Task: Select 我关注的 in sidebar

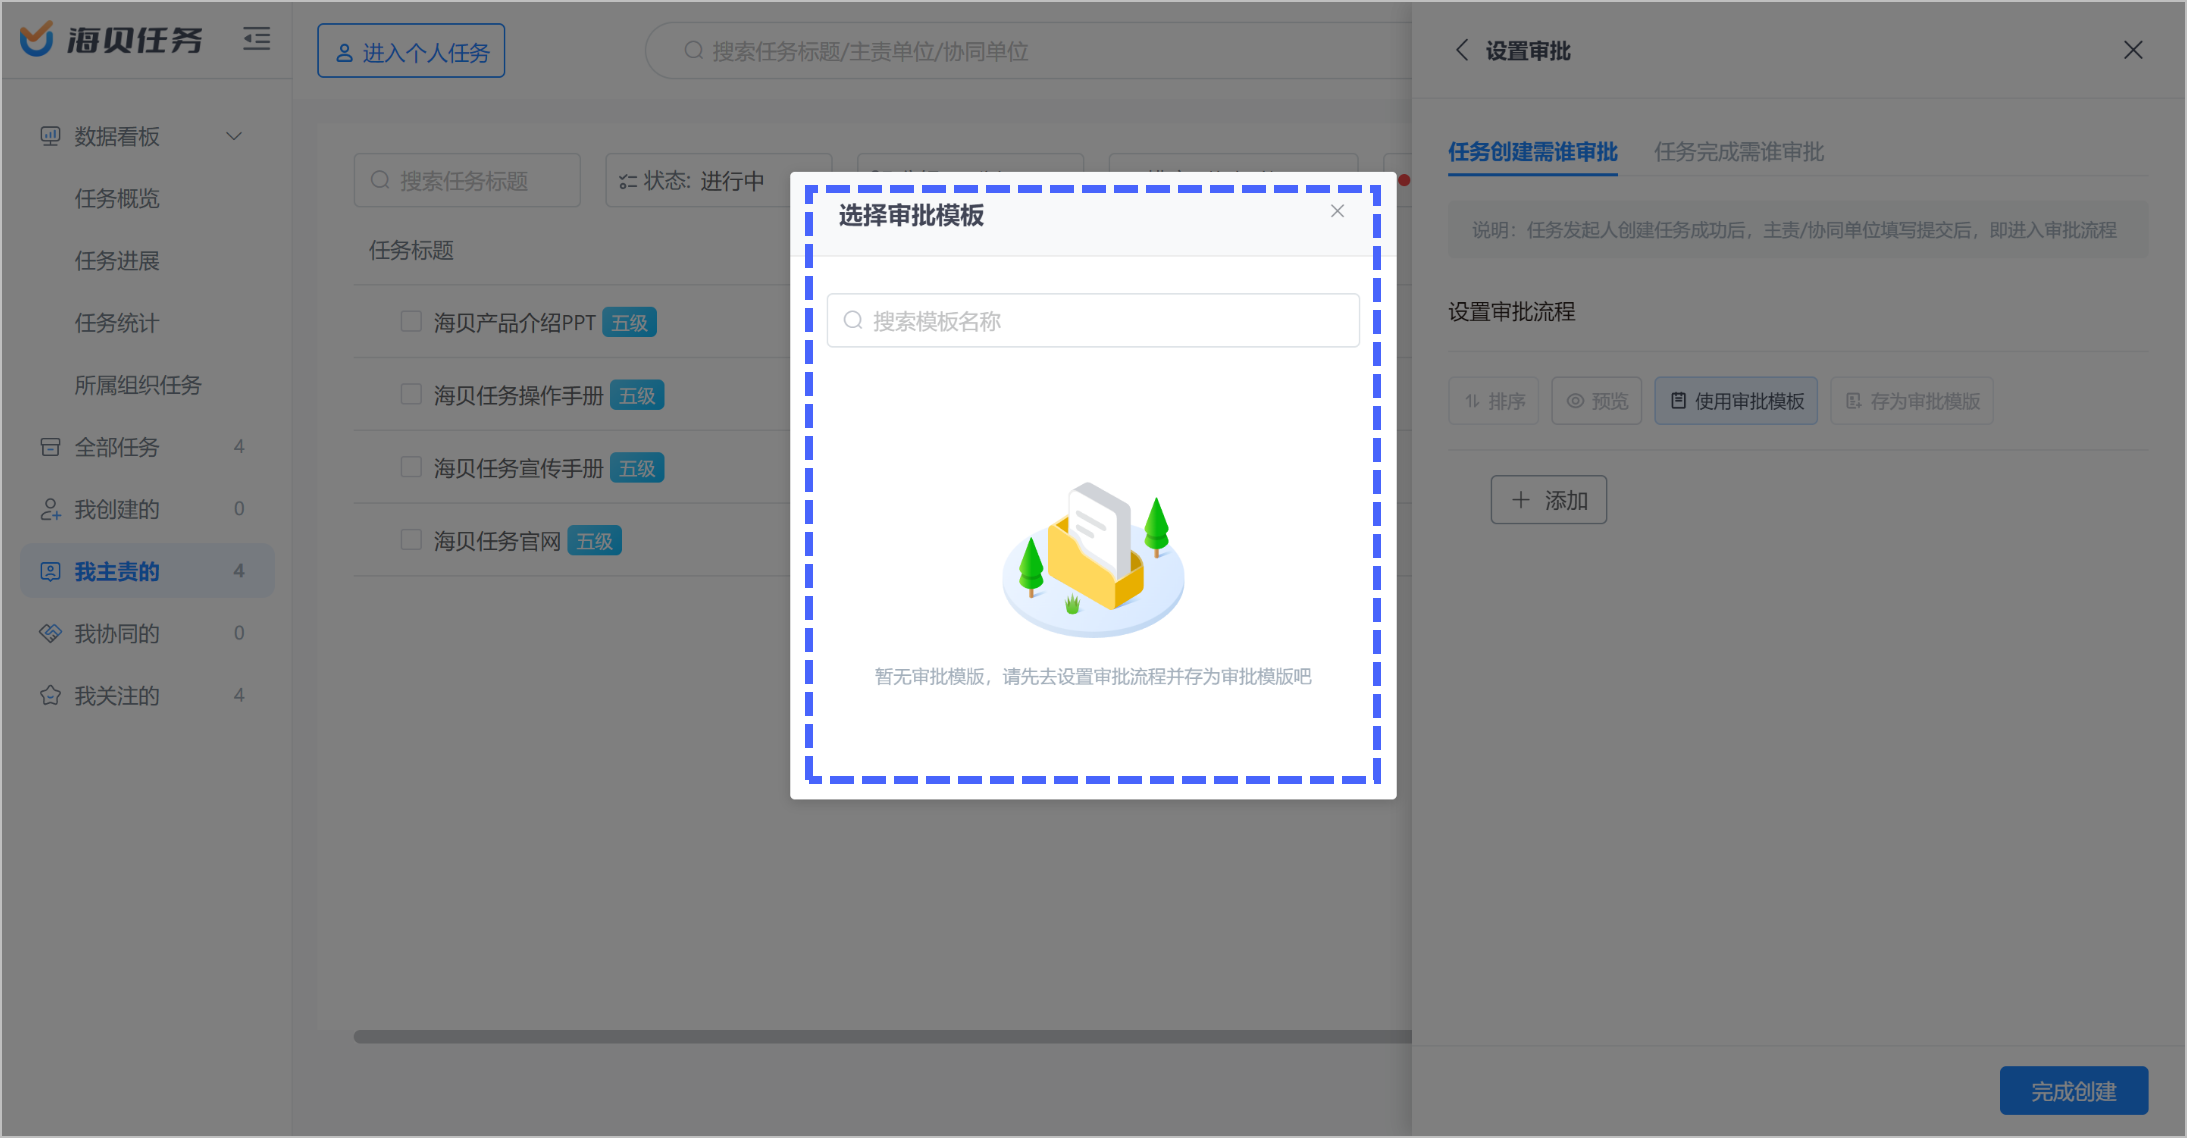Action: coord(147,695)
